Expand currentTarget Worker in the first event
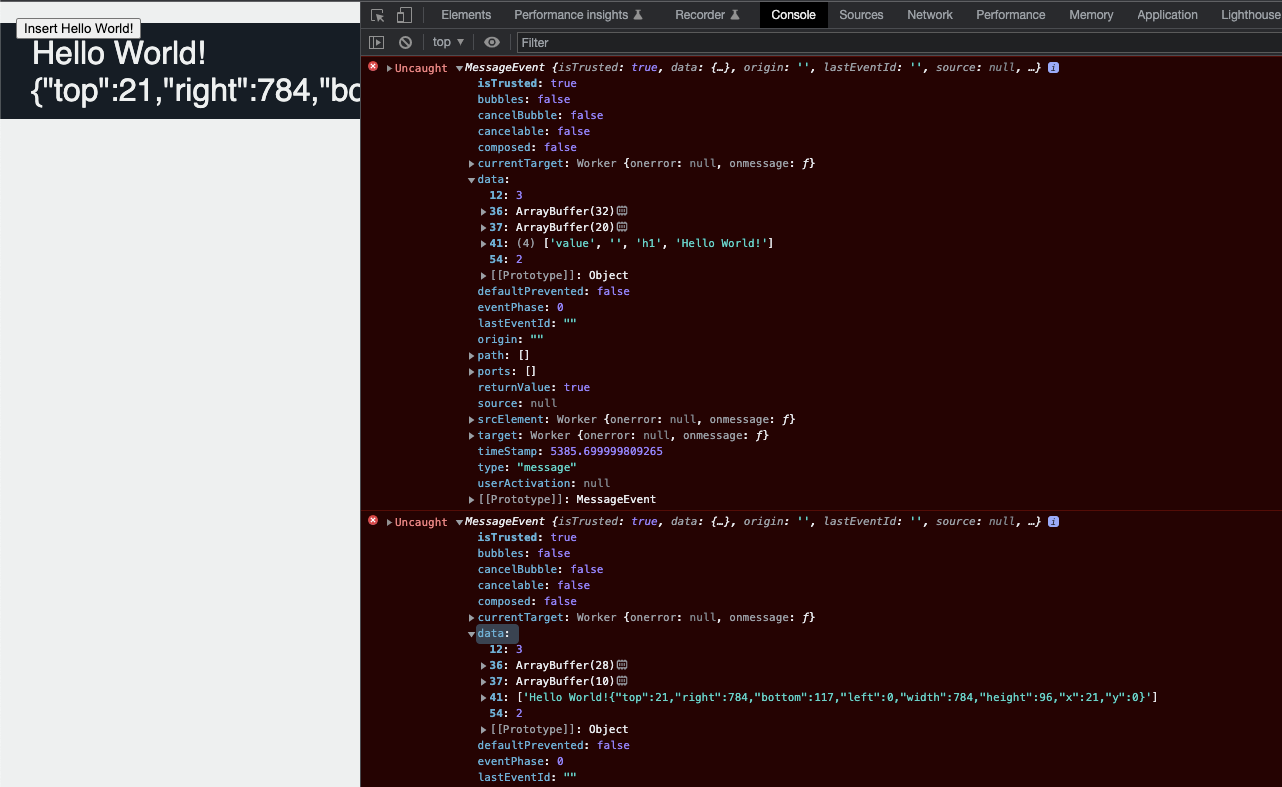 click(472, 164)
